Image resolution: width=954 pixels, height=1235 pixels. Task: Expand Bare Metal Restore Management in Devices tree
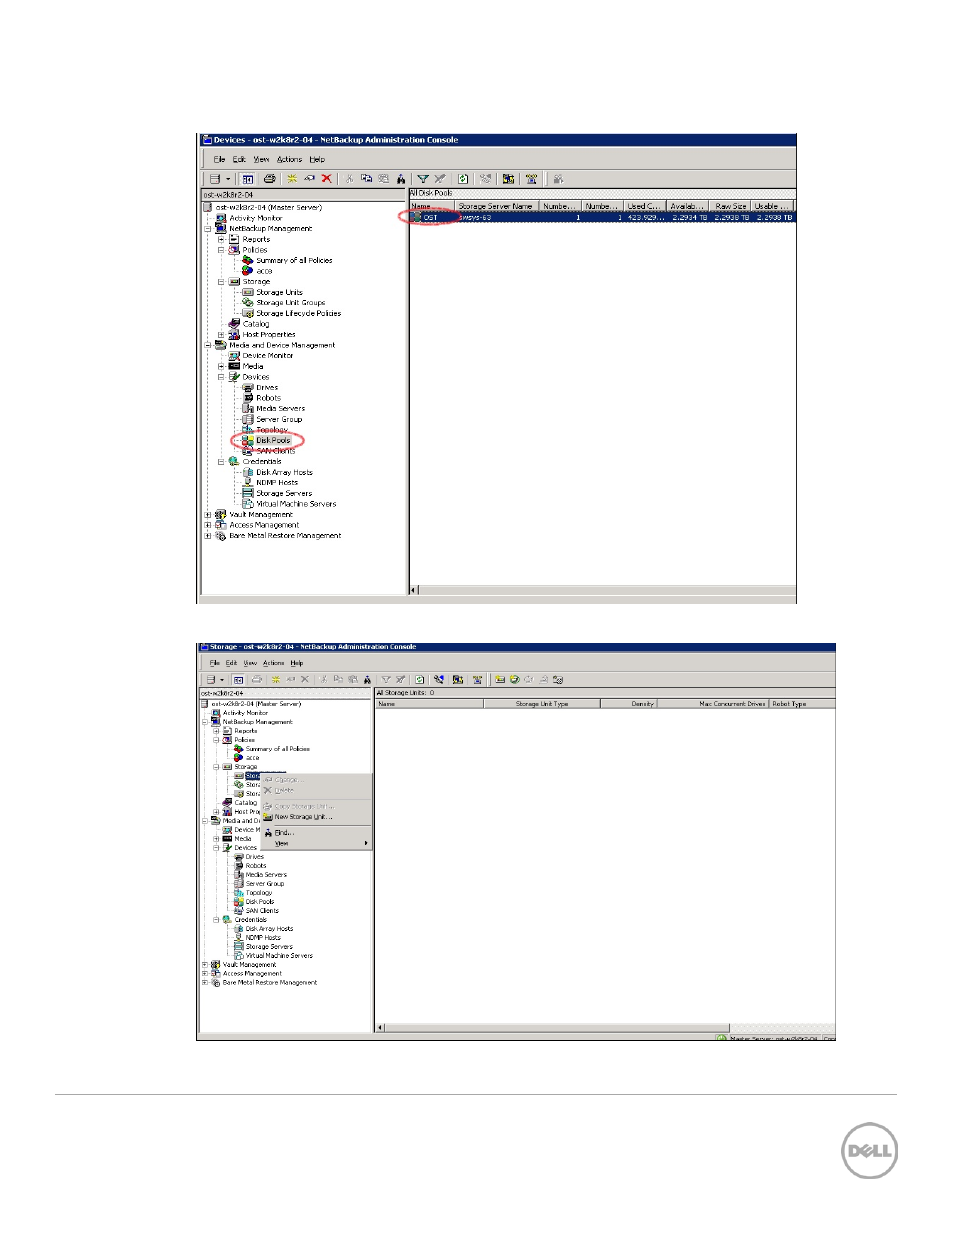pyautogui.click(x=208, y=536)
